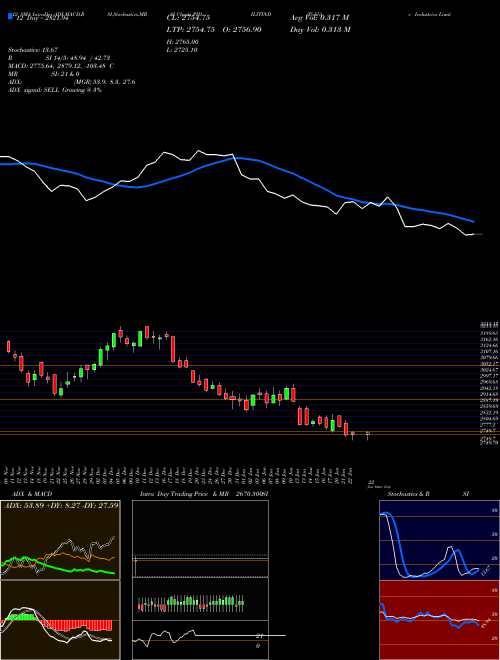Image resolution: width=500 pixels, height=660 pixels.
Task: Click the 'O: 2756.90' open value
Action: [x=240, y=29]
